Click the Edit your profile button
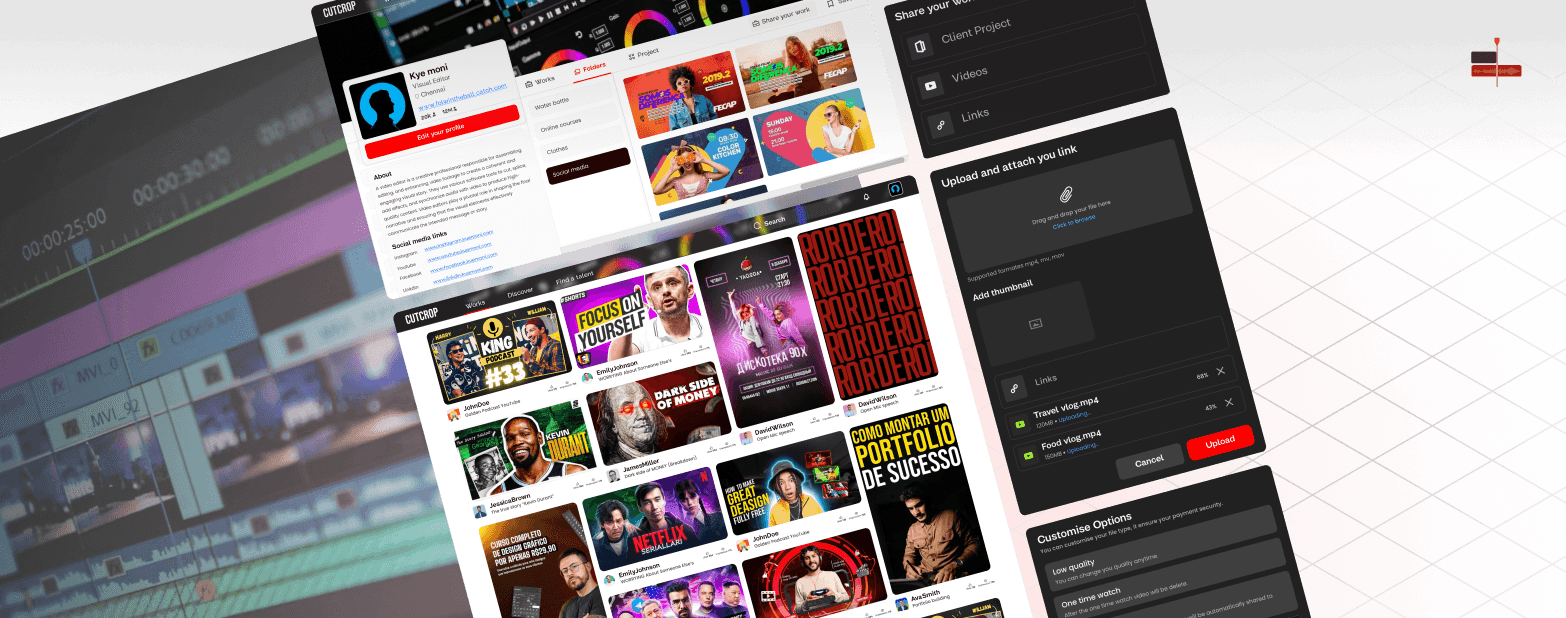The width and height of the screenshot is (1566, 618). click(441, 131)
